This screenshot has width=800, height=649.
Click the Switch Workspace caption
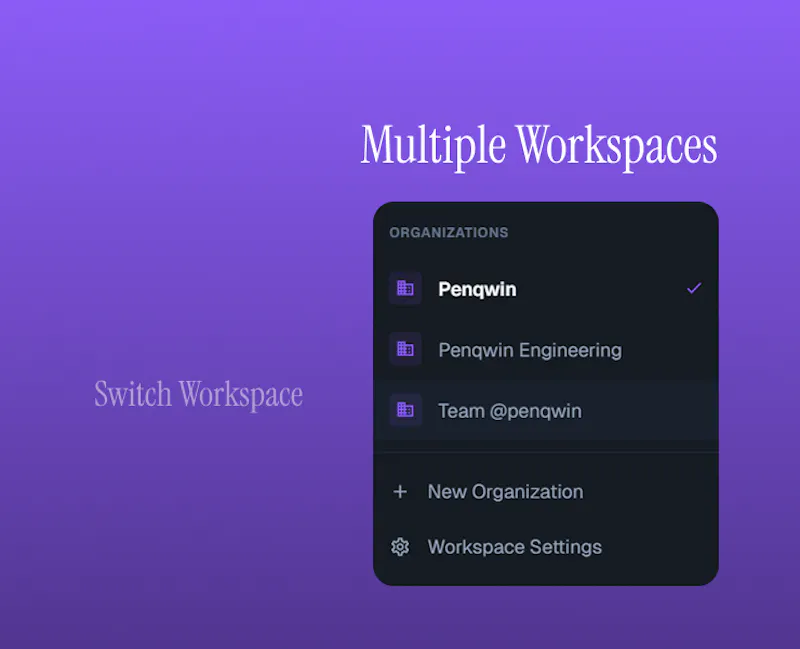(x=198, y=394)
